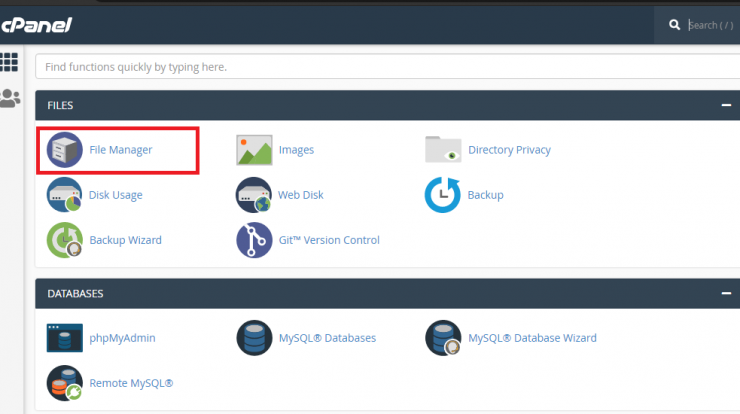Open the Git Version Control icon
This screenshot has width=740, height=414.
click(x=254, y=240)
